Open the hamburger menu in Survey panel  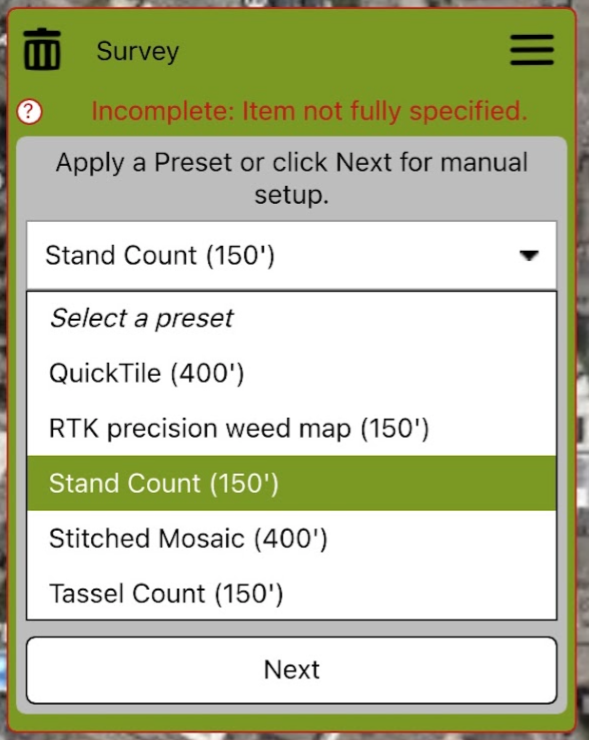(532, 50)
